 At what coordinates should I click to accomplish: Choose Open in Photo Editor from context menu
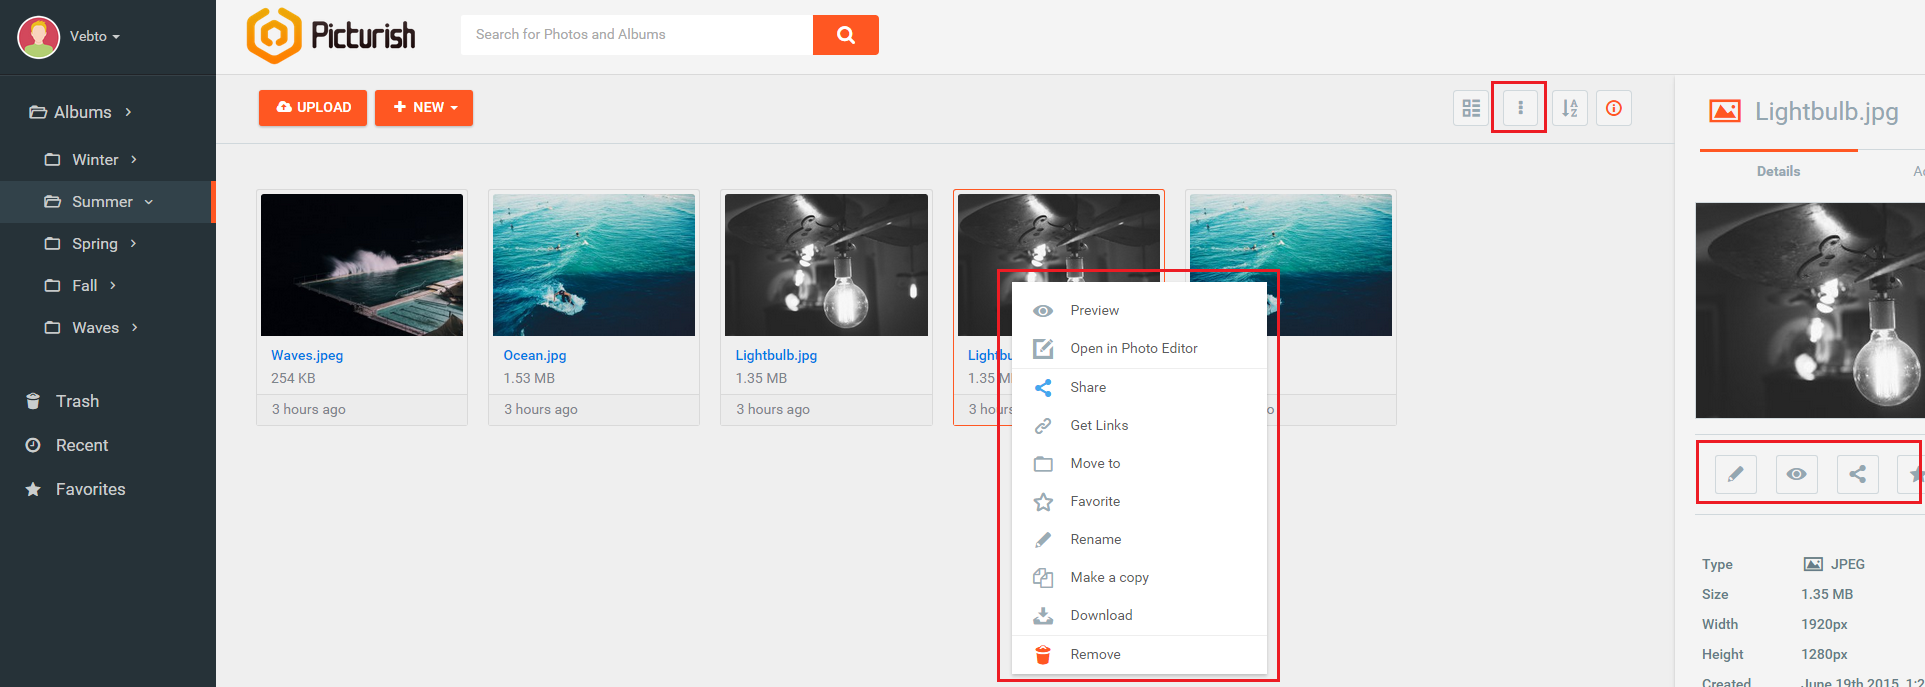(x=1133, y=348)
